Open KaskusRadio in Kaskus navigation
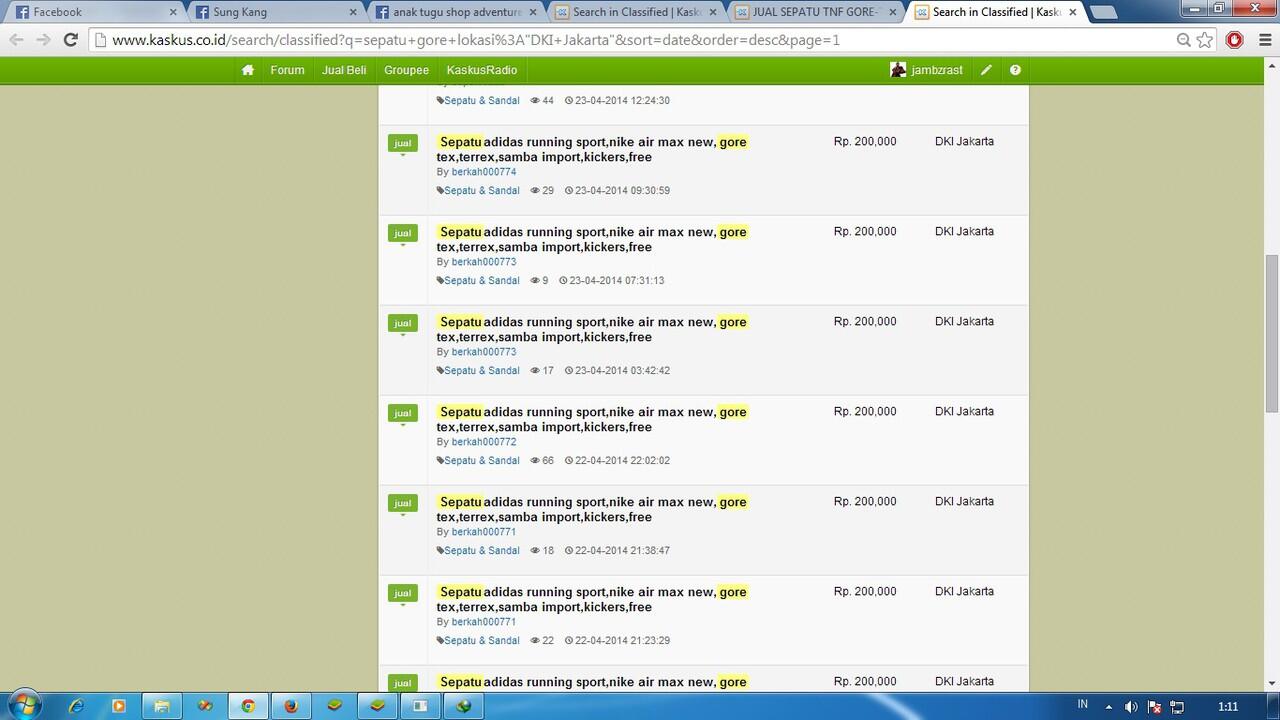This screenshot has width=1280, height=720. pyautogui.click(x=482, y=70)
